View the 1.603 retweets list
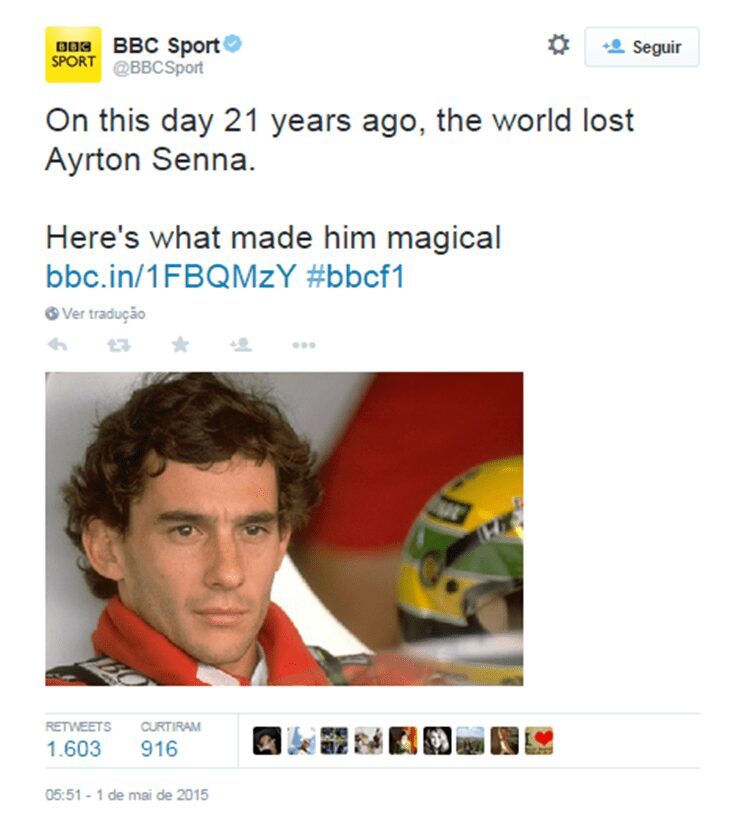739x822 pixels. (x=74, y=748)
